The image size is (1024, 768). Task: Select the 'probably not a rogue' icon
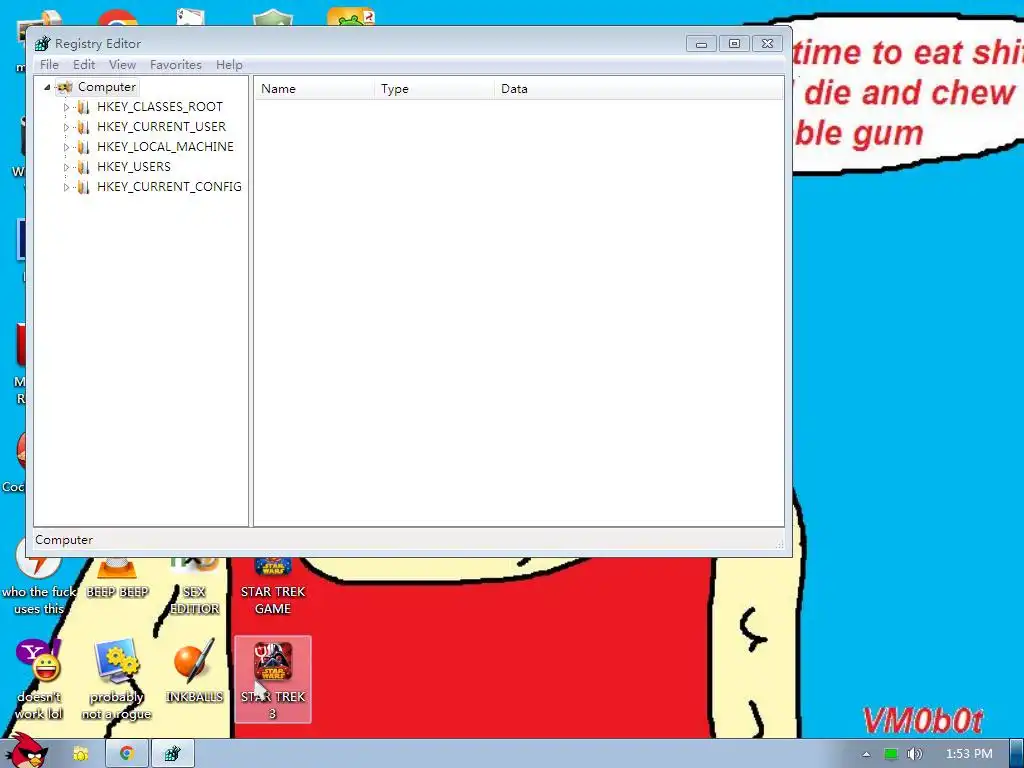(116, 679)
